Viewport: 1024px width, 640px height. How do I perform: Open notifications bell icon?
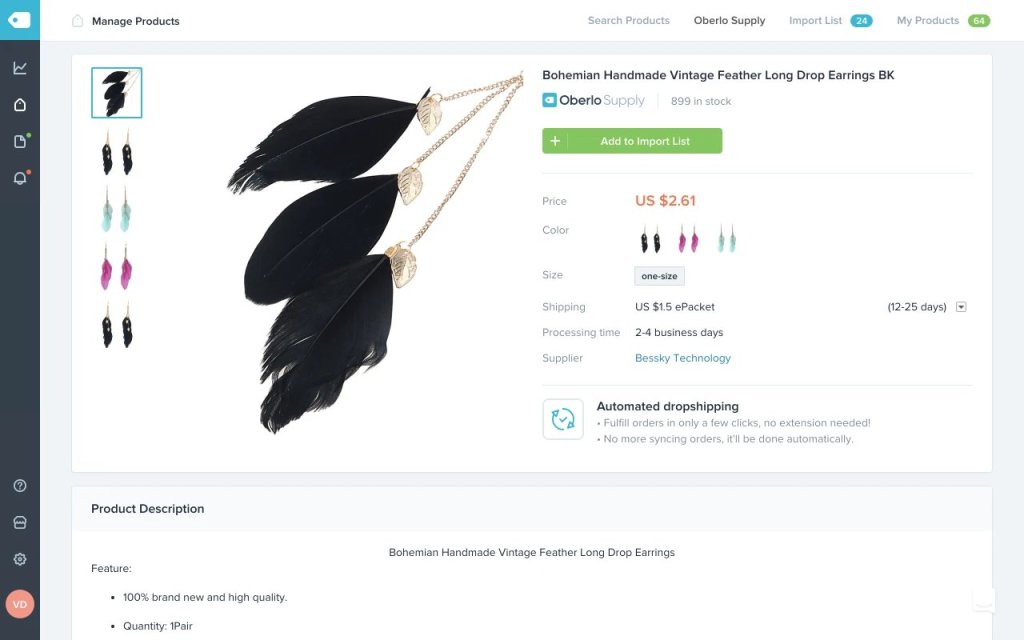click(x=20, y=178)
